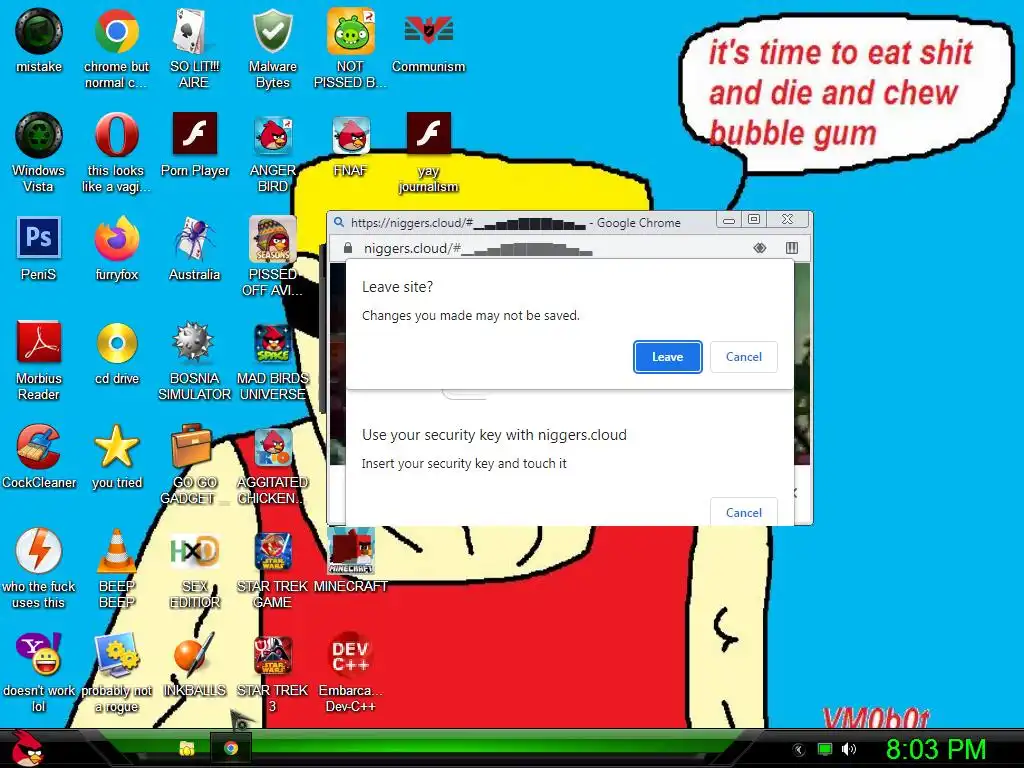This screenshot has height=768, width=1024.
Task: Open the 'INKBALLS' desktop icon
Action: 194,654
